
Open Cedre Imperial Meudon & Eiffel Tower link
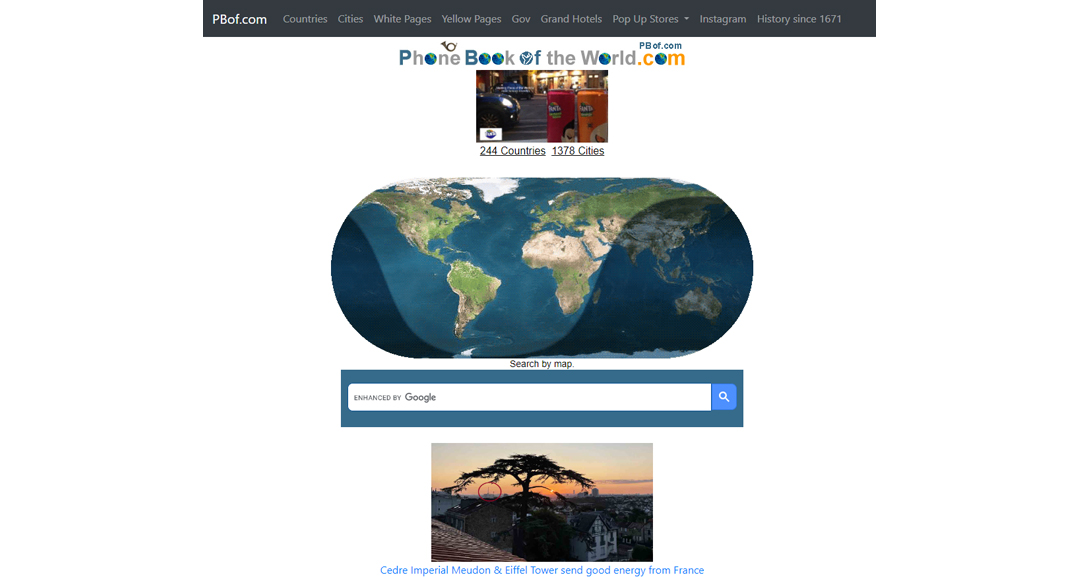click(541, 570)
